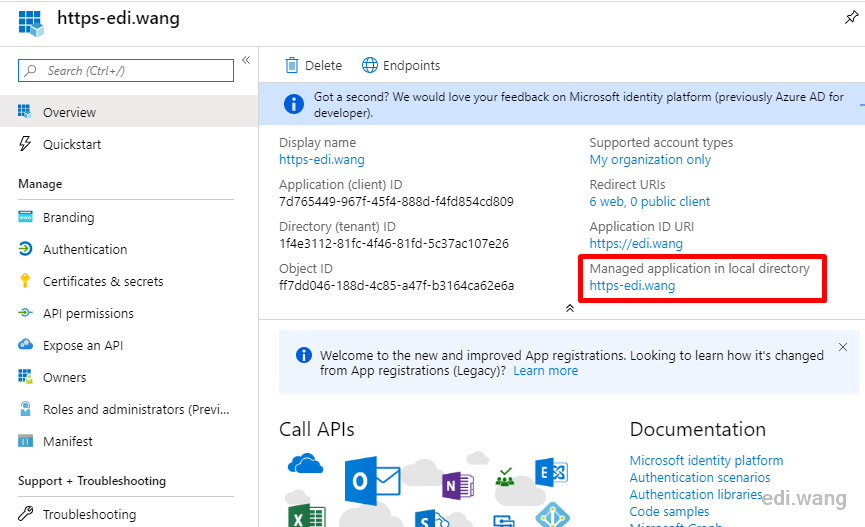This screenshot has height=527, width=865.
Task: Click the yellow key icon
Action: pos(25,280)
